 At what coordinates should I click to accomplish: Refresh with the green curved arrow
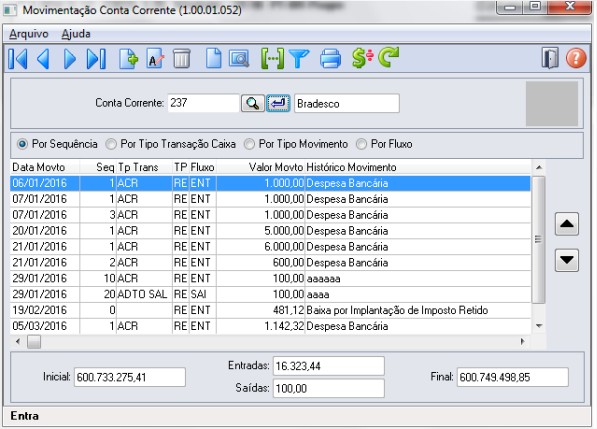(x=389, y=58)
